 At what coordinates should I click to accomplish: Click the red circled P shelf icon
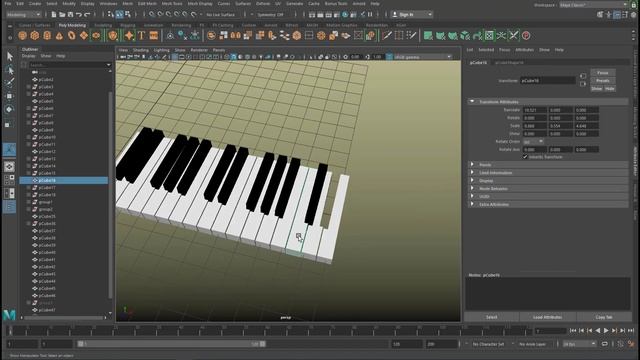[526, 36]
